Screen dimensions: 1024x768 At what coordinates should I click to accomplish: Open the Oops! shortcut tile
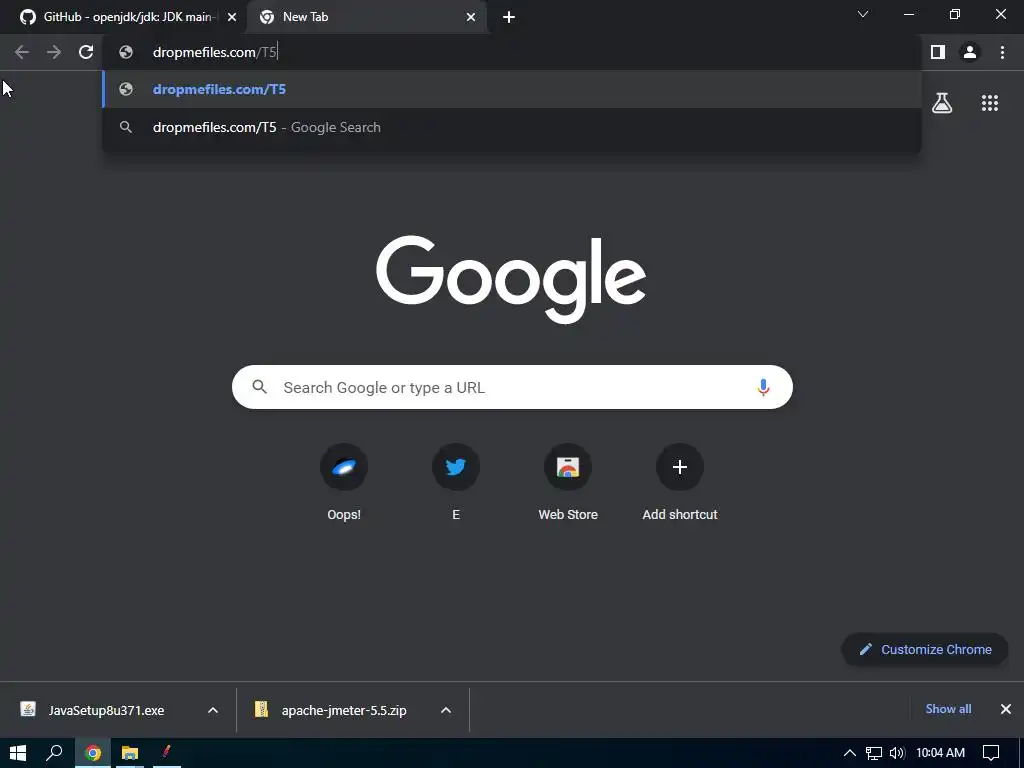tap(344, 482)
